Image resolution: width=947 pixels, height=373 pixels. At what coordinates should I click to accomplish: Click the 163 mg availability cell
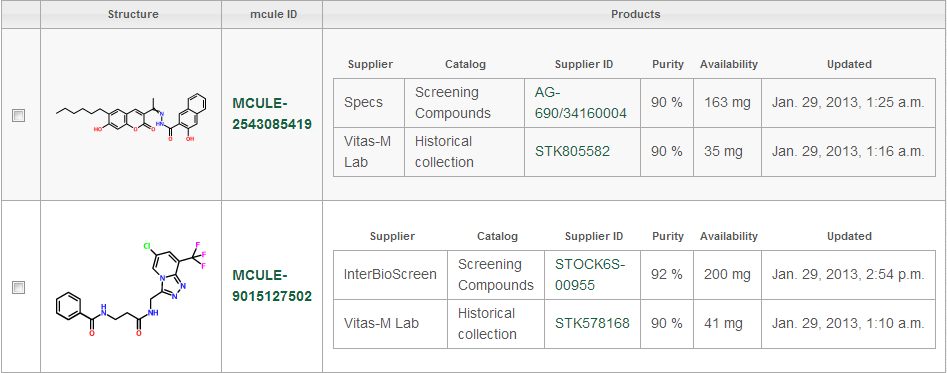[x=727, y=103]
